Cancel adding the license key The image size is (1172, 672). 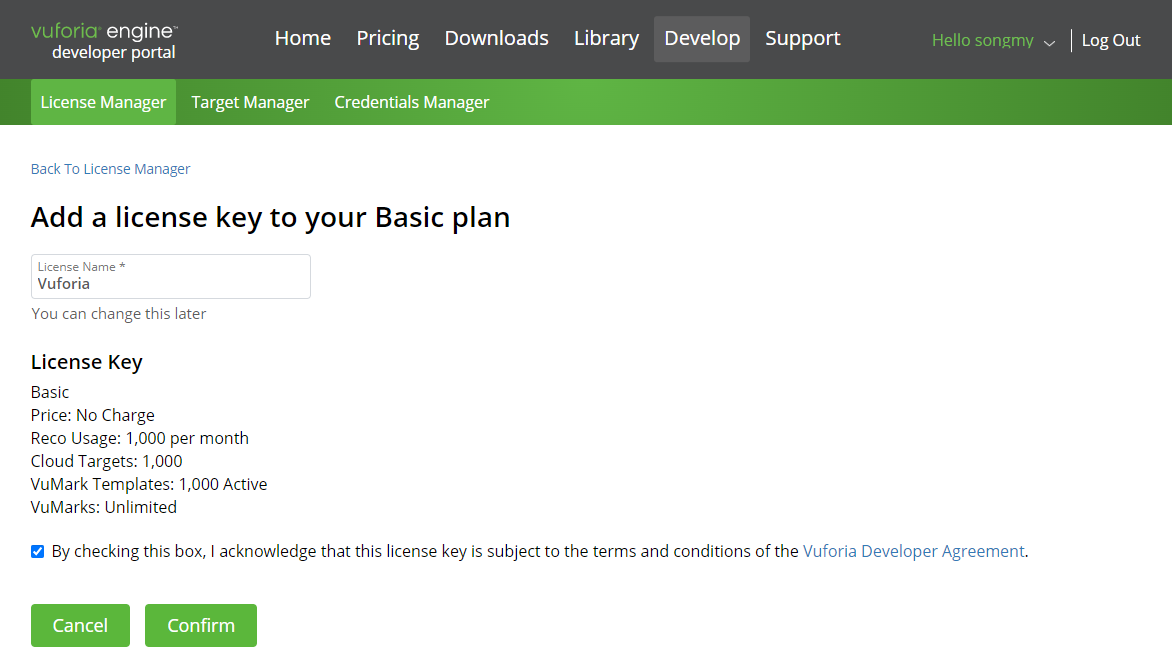pos(80,626)
